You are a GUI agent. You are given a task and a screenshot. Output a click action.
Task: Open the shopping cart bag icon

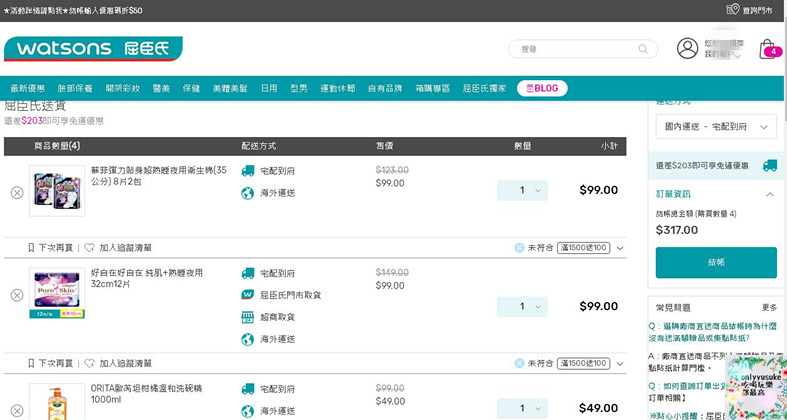click(767, 49)
